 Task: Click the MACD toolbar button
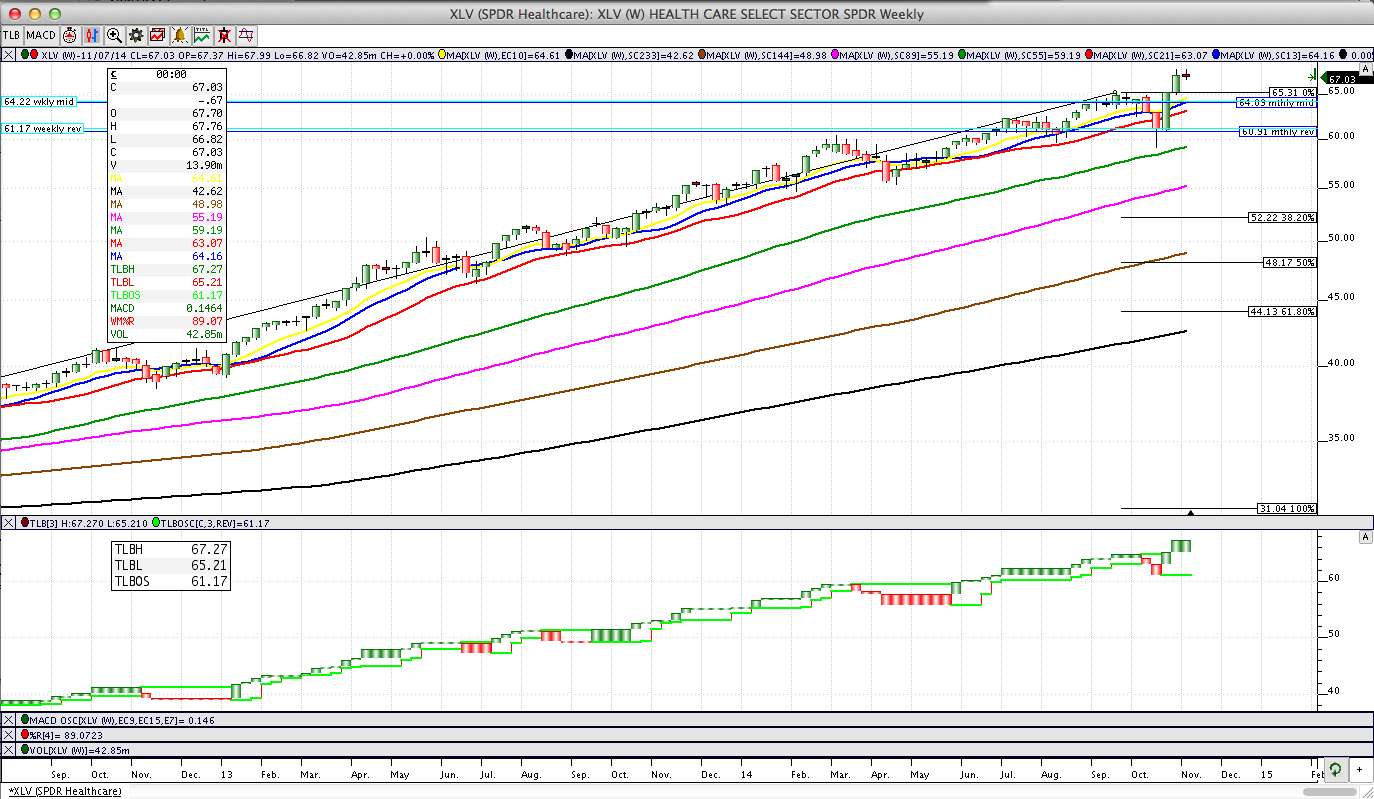[41, 35]
